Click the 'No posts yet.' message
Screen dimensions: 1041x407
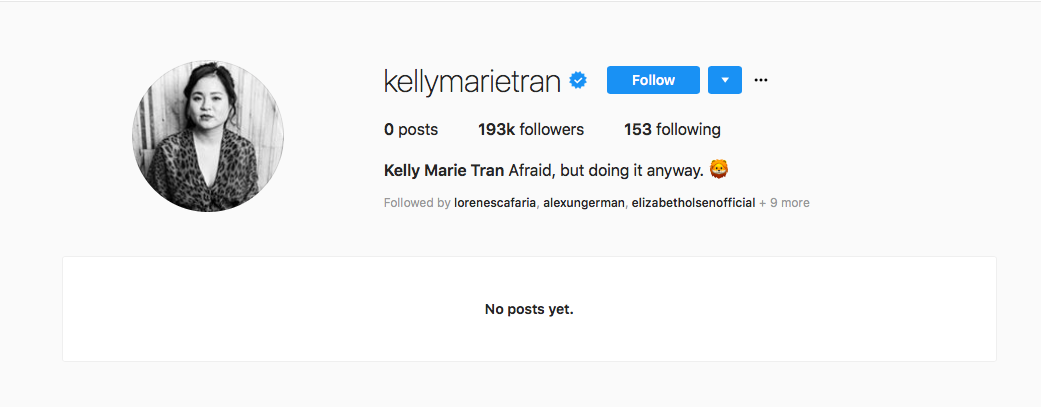[x=529, y=309]
